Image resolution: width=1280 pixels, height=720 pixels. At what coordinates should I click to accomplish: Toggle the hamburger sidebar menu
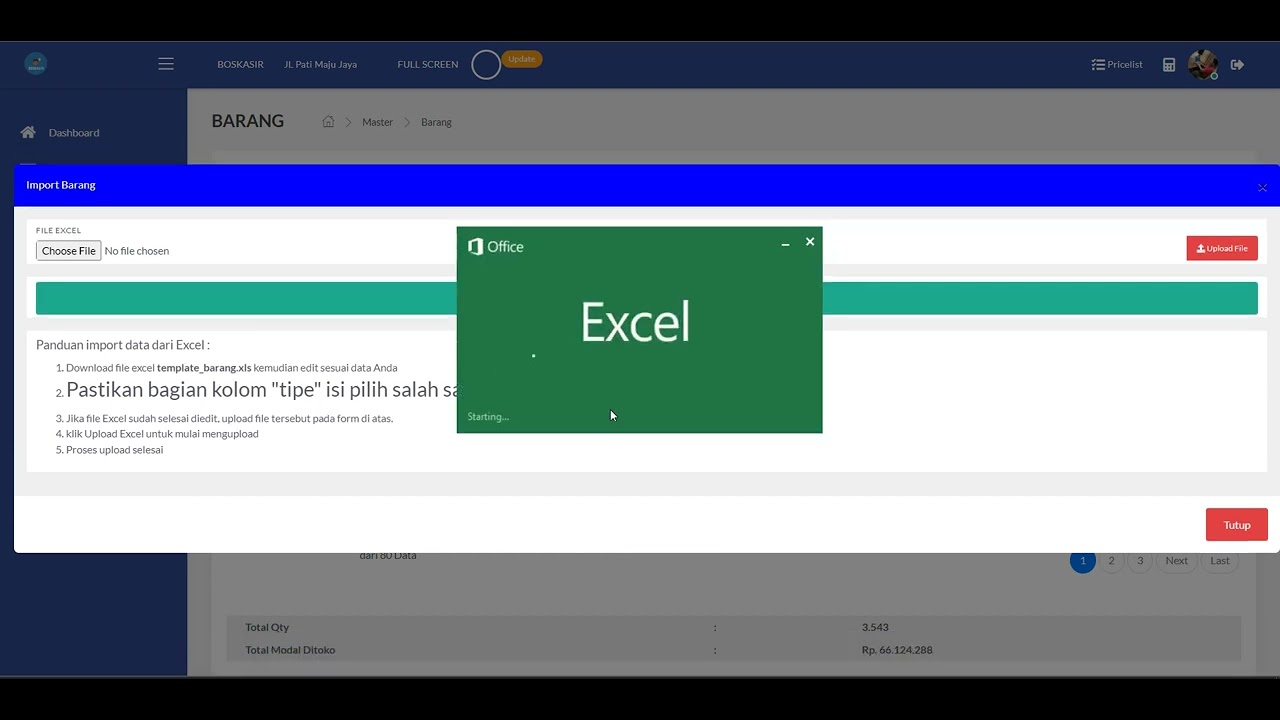(166, 64)
